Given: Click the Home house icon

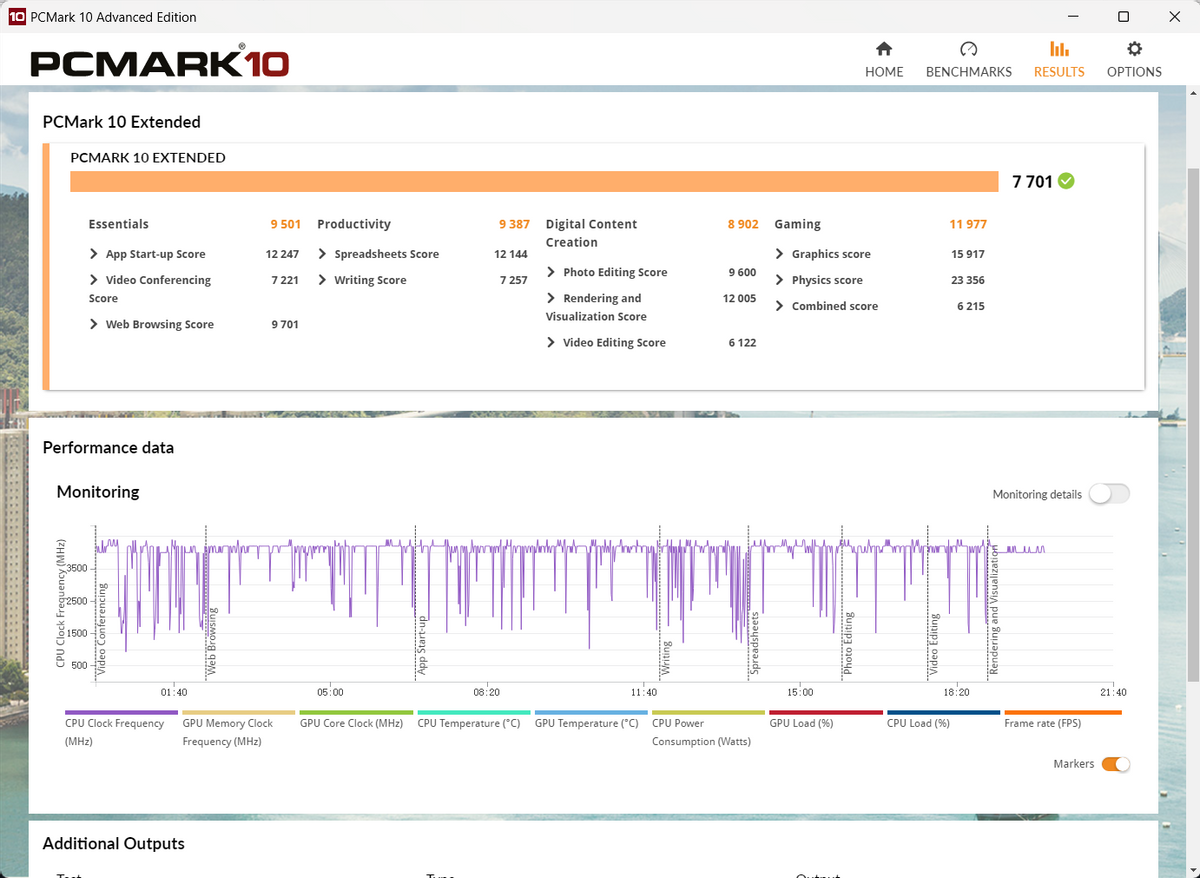Looking at the screenshot, I should click(884, 49).
